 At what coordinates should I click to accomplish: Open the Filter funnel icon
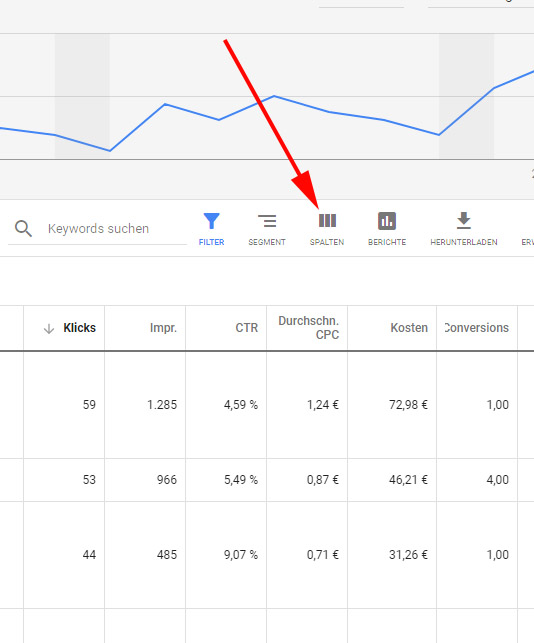click(x=212, y=221)
